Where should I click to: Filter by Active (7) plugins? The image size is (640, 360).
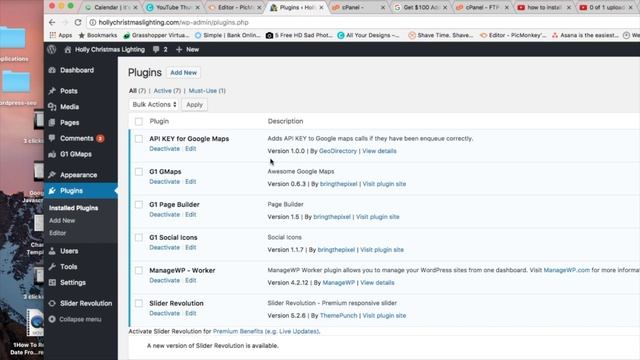click(167, 91)
